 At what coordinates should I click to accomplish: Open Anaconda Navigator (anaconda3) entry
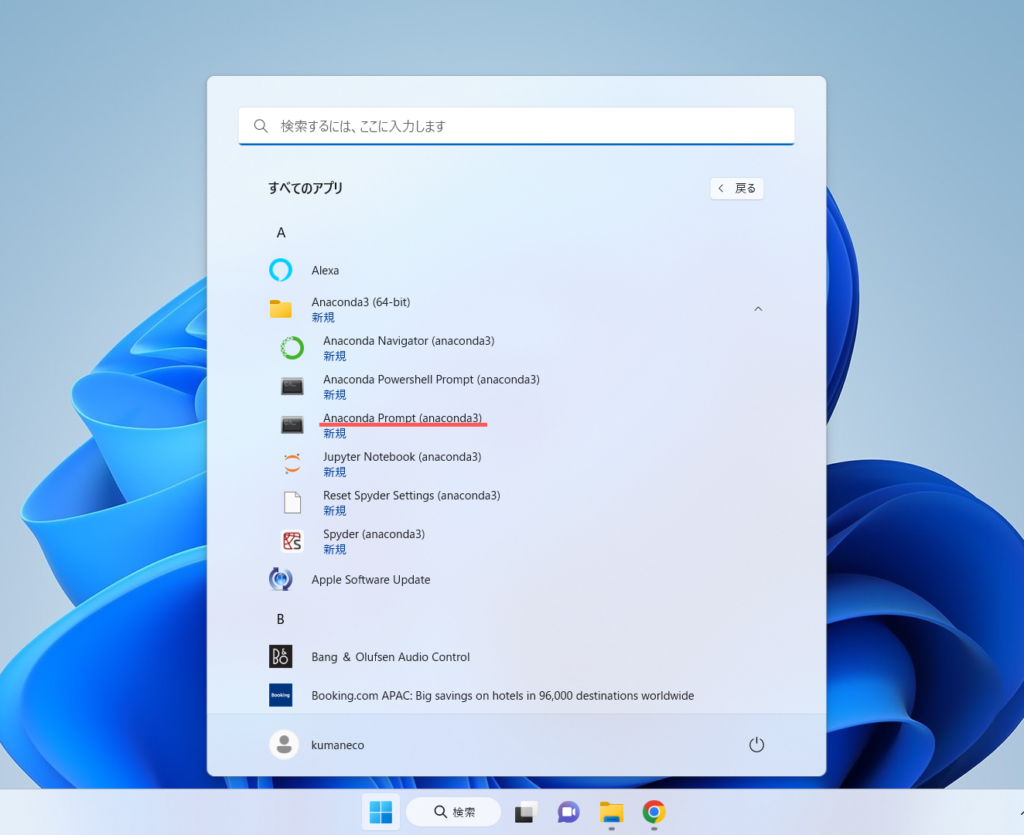pyautogui.click(x=409, y=341)
